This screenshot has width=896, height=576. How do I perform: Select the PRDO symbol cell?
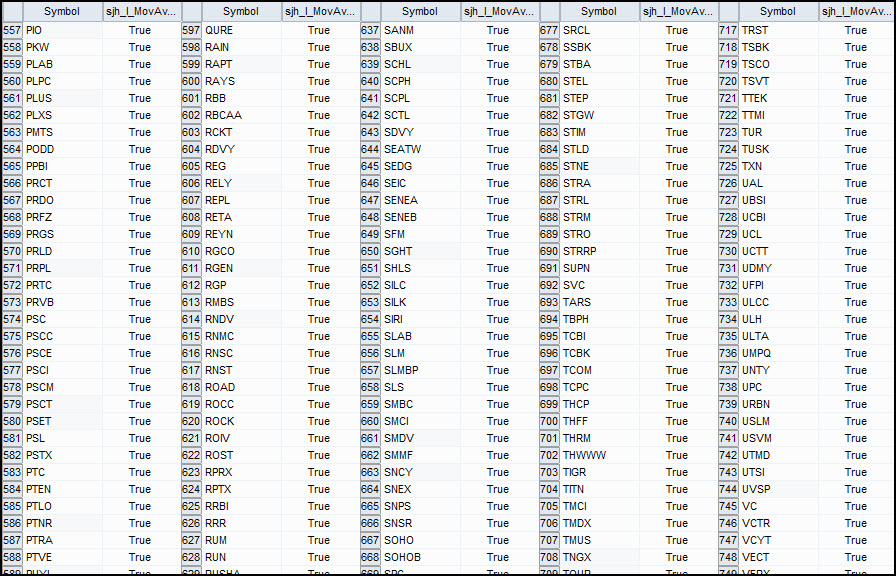(62, 200)
